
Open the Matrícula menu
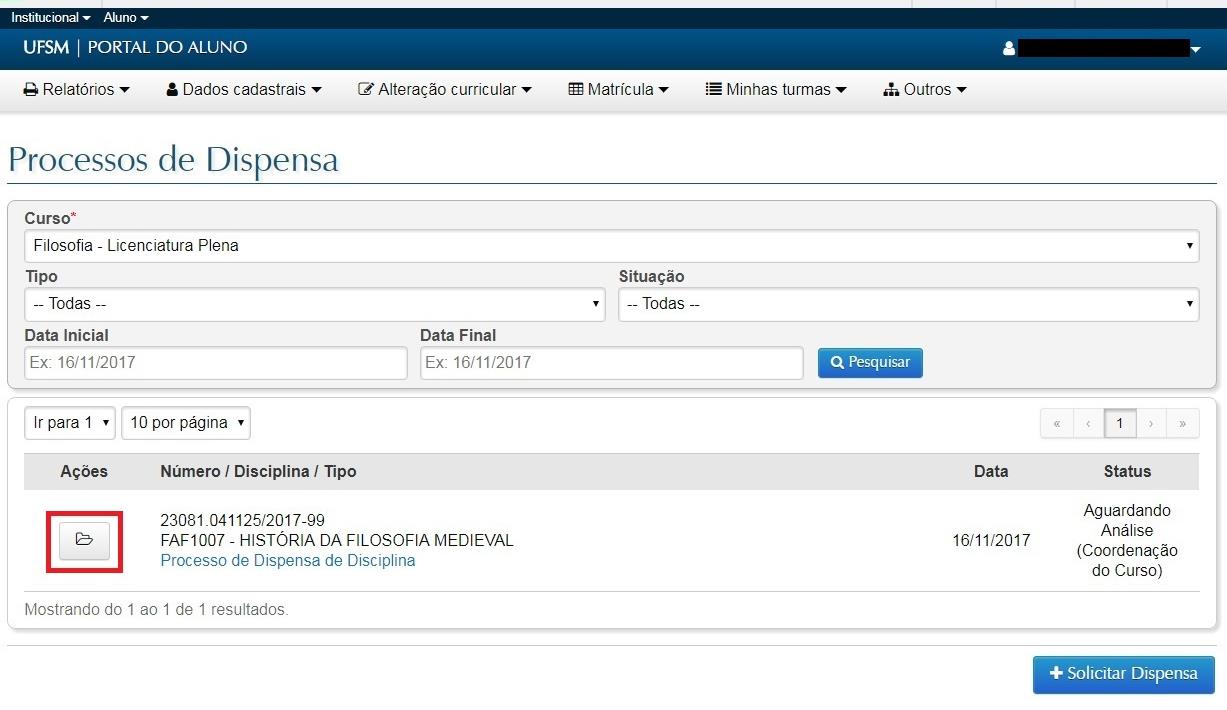coord(618,89)
